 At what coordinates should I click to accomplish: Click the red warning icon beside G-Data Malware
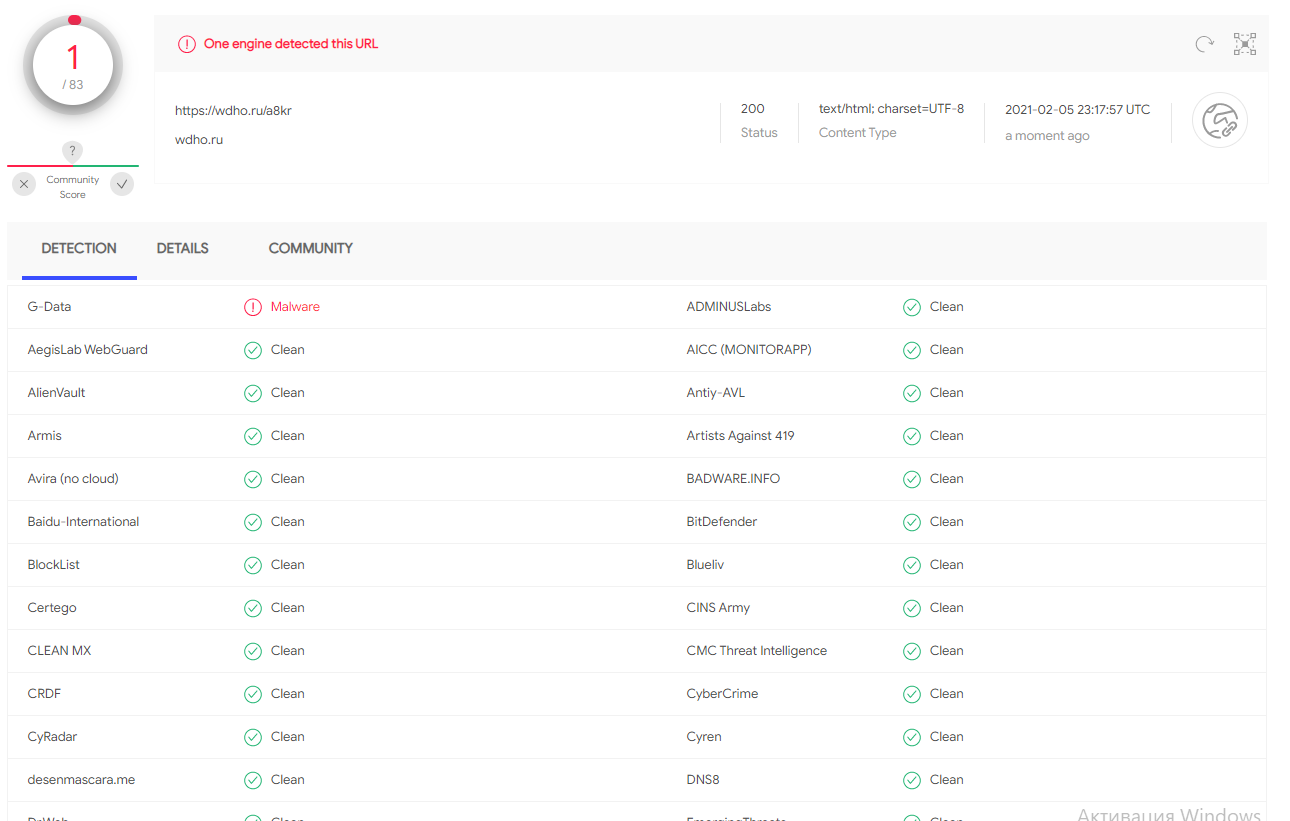point(253,307)
